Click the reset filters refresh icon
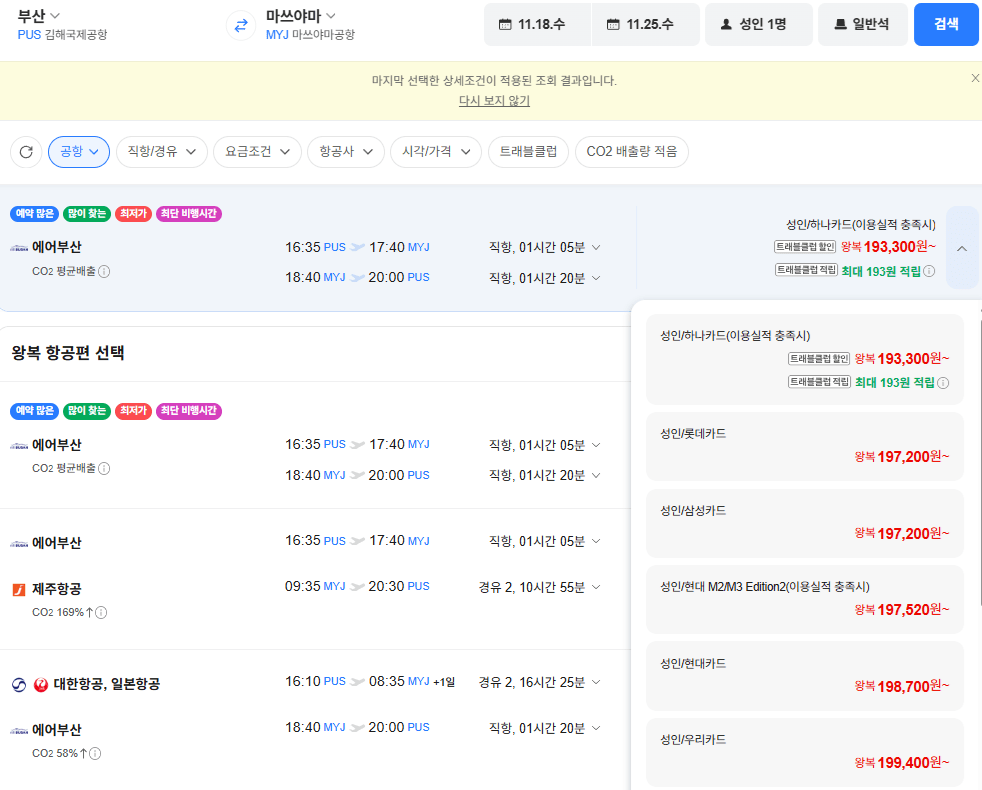This screenshot has height=790, width=982. point(26,152)
